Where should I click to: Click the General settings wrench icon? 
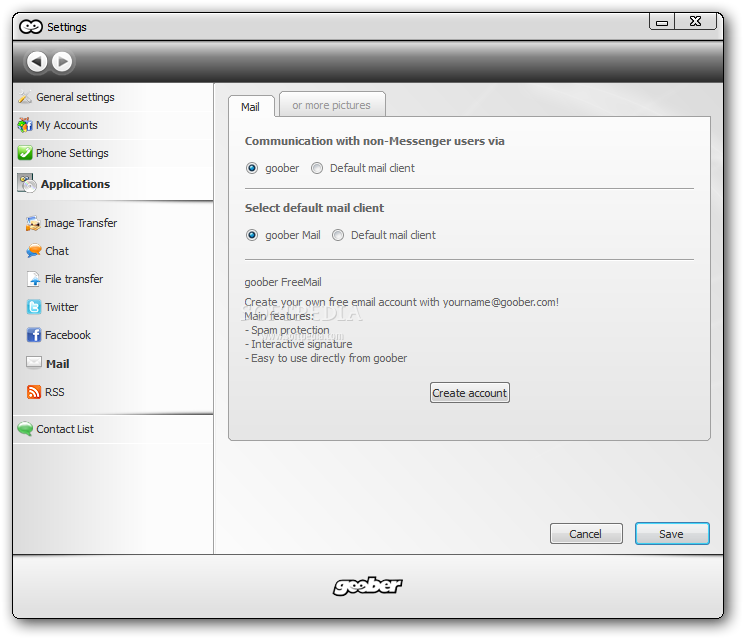(25, 97)
